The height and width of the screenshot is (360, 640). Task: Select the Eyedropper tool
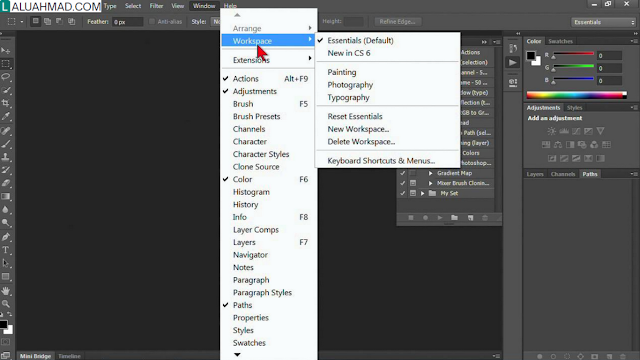pos(6,117)
